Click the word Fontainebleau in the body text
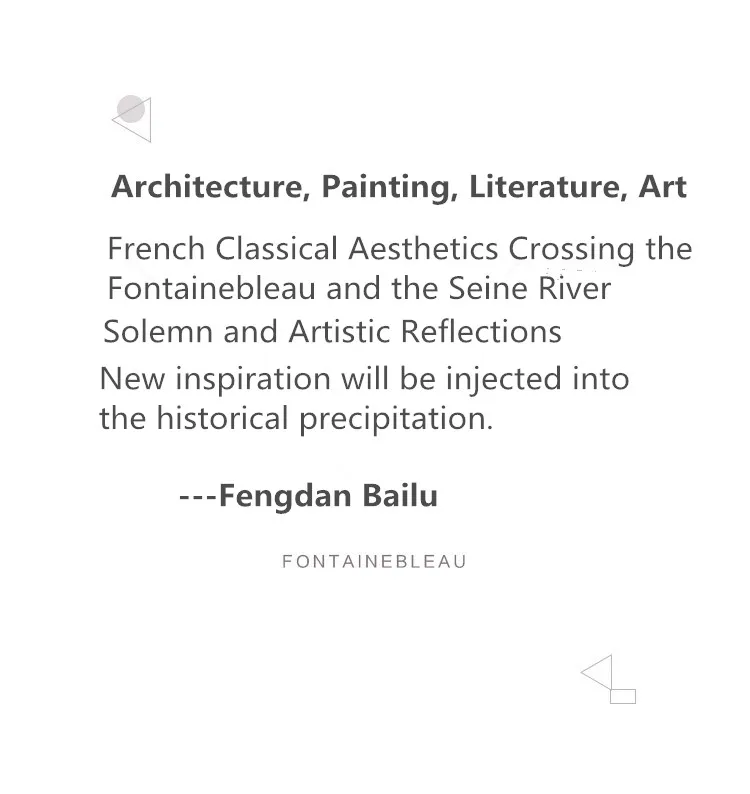This screenshot has width=750, height=794. click(212, 288)
